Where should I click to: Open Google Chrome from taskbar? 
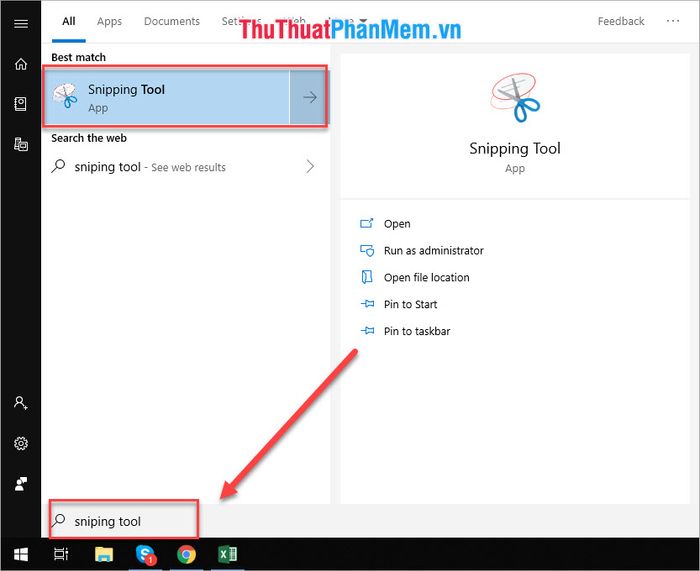click(186, 554)
